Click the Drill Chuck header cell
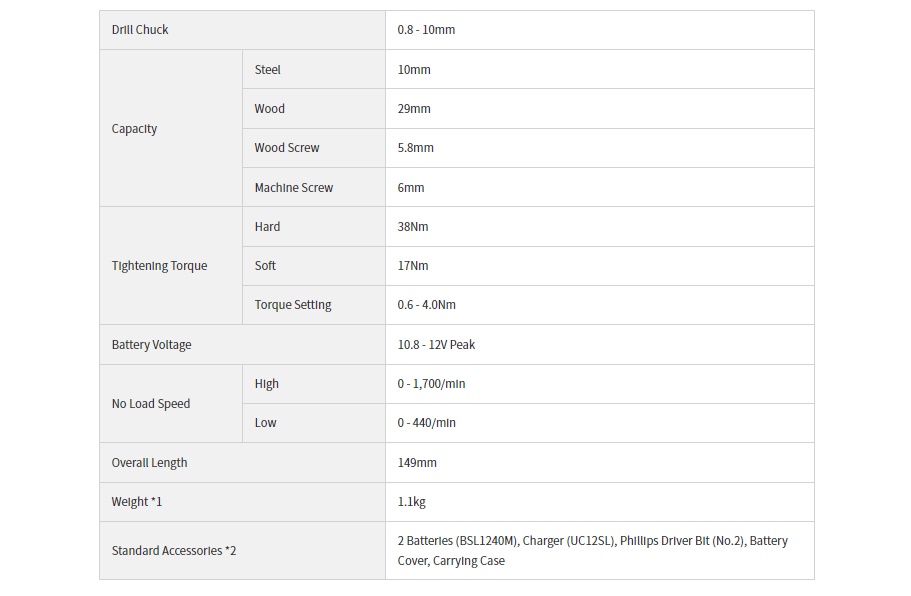Image resolution: width=911 pixels, height=596 pixels. tap(242, 30)
